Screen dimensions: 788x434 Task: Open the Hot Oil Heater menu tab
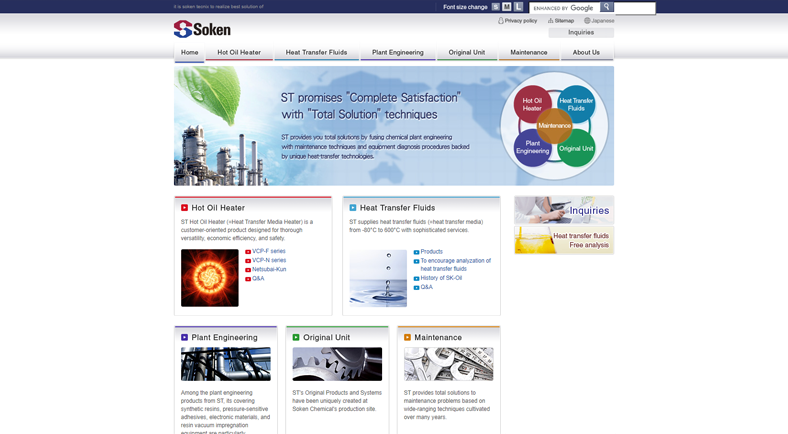[x=239, y=53]
